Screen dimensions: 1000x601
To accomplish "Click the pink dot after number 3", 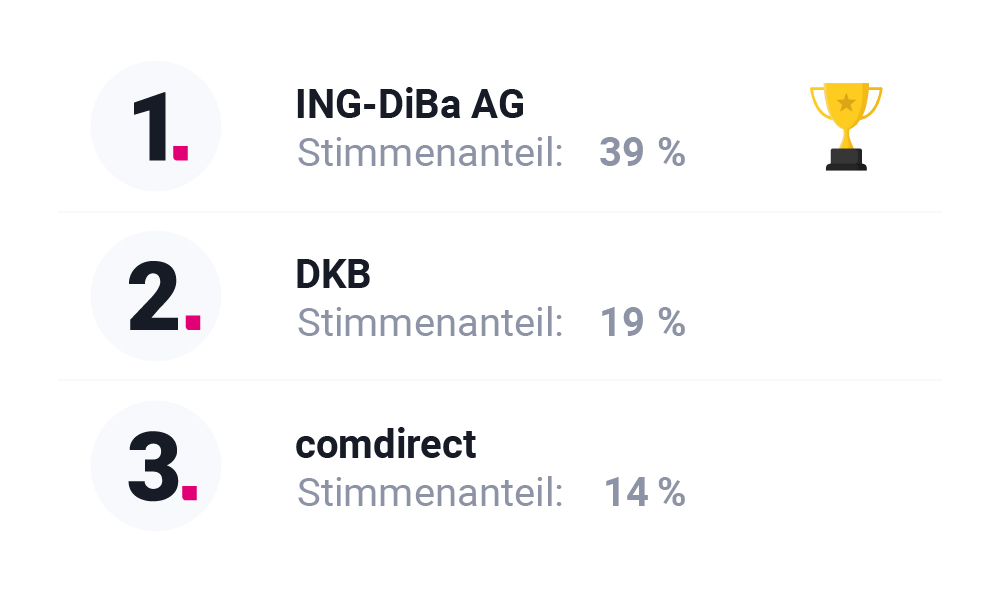I will click(189, 493).
